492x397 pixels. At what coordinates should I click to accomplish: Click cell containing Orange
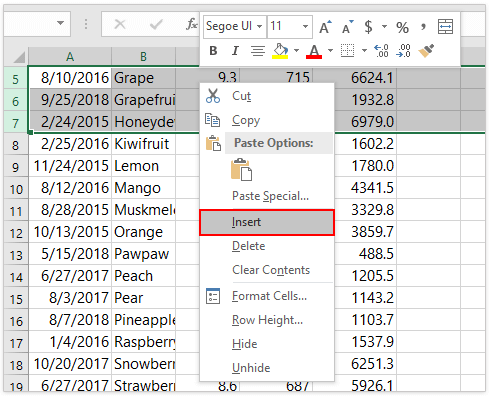143,232
